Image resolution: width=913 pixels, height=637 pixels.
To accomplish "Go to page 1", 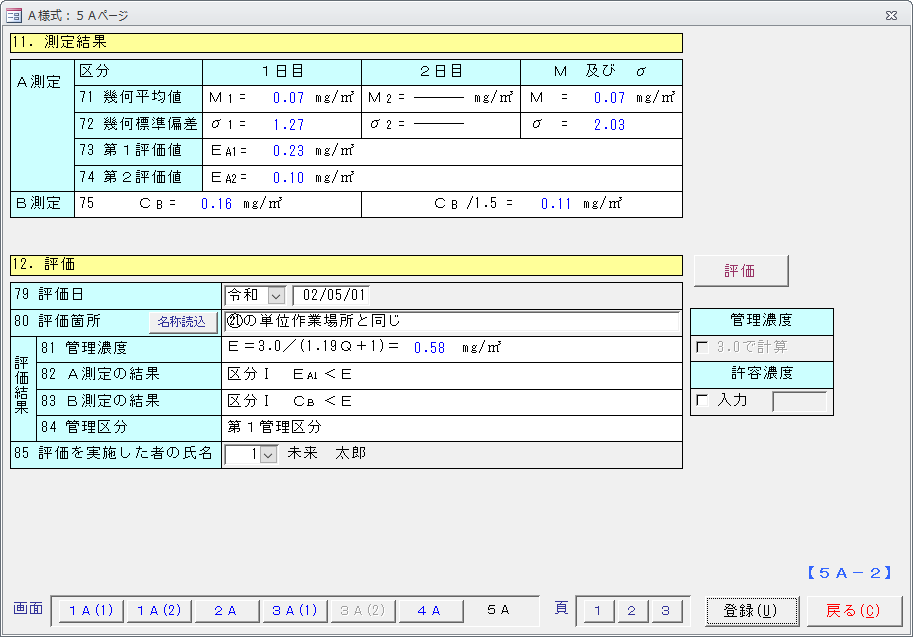I will tap(597, 611).
